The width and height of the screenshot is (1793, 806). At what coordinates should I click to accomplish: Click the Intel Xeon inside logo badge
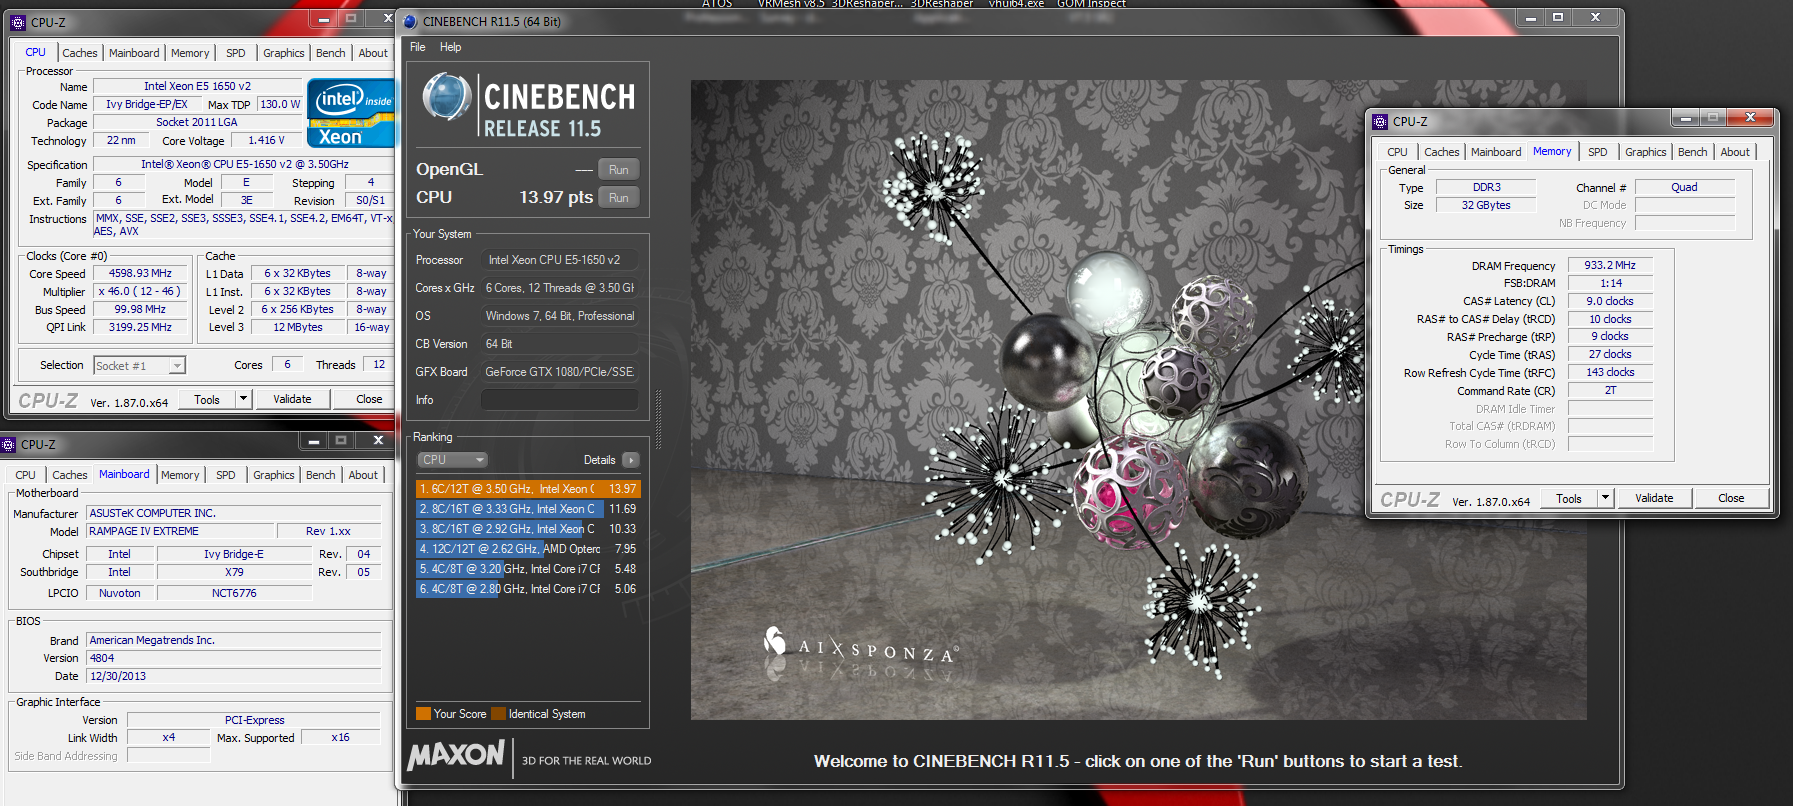click(352, 114)
